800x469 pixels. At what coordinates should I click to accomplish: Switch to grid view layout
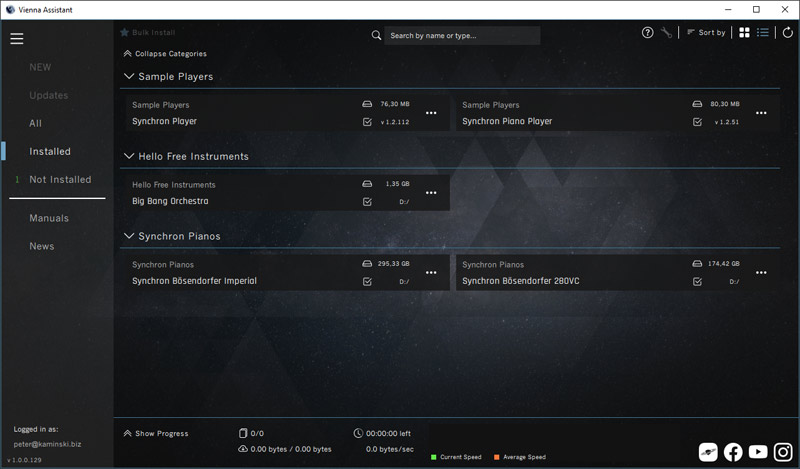click(x=744, y=33)
